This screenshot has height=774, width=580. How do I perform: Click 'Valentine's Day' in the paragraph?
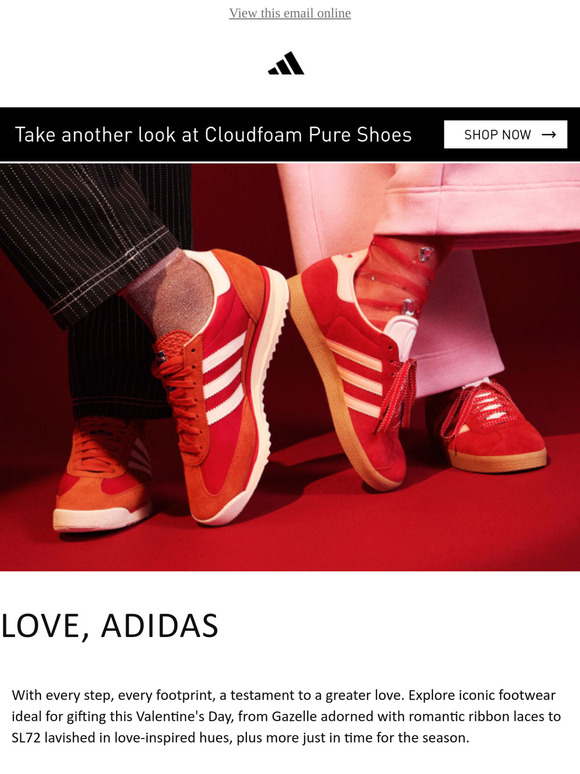click(183, 716)
